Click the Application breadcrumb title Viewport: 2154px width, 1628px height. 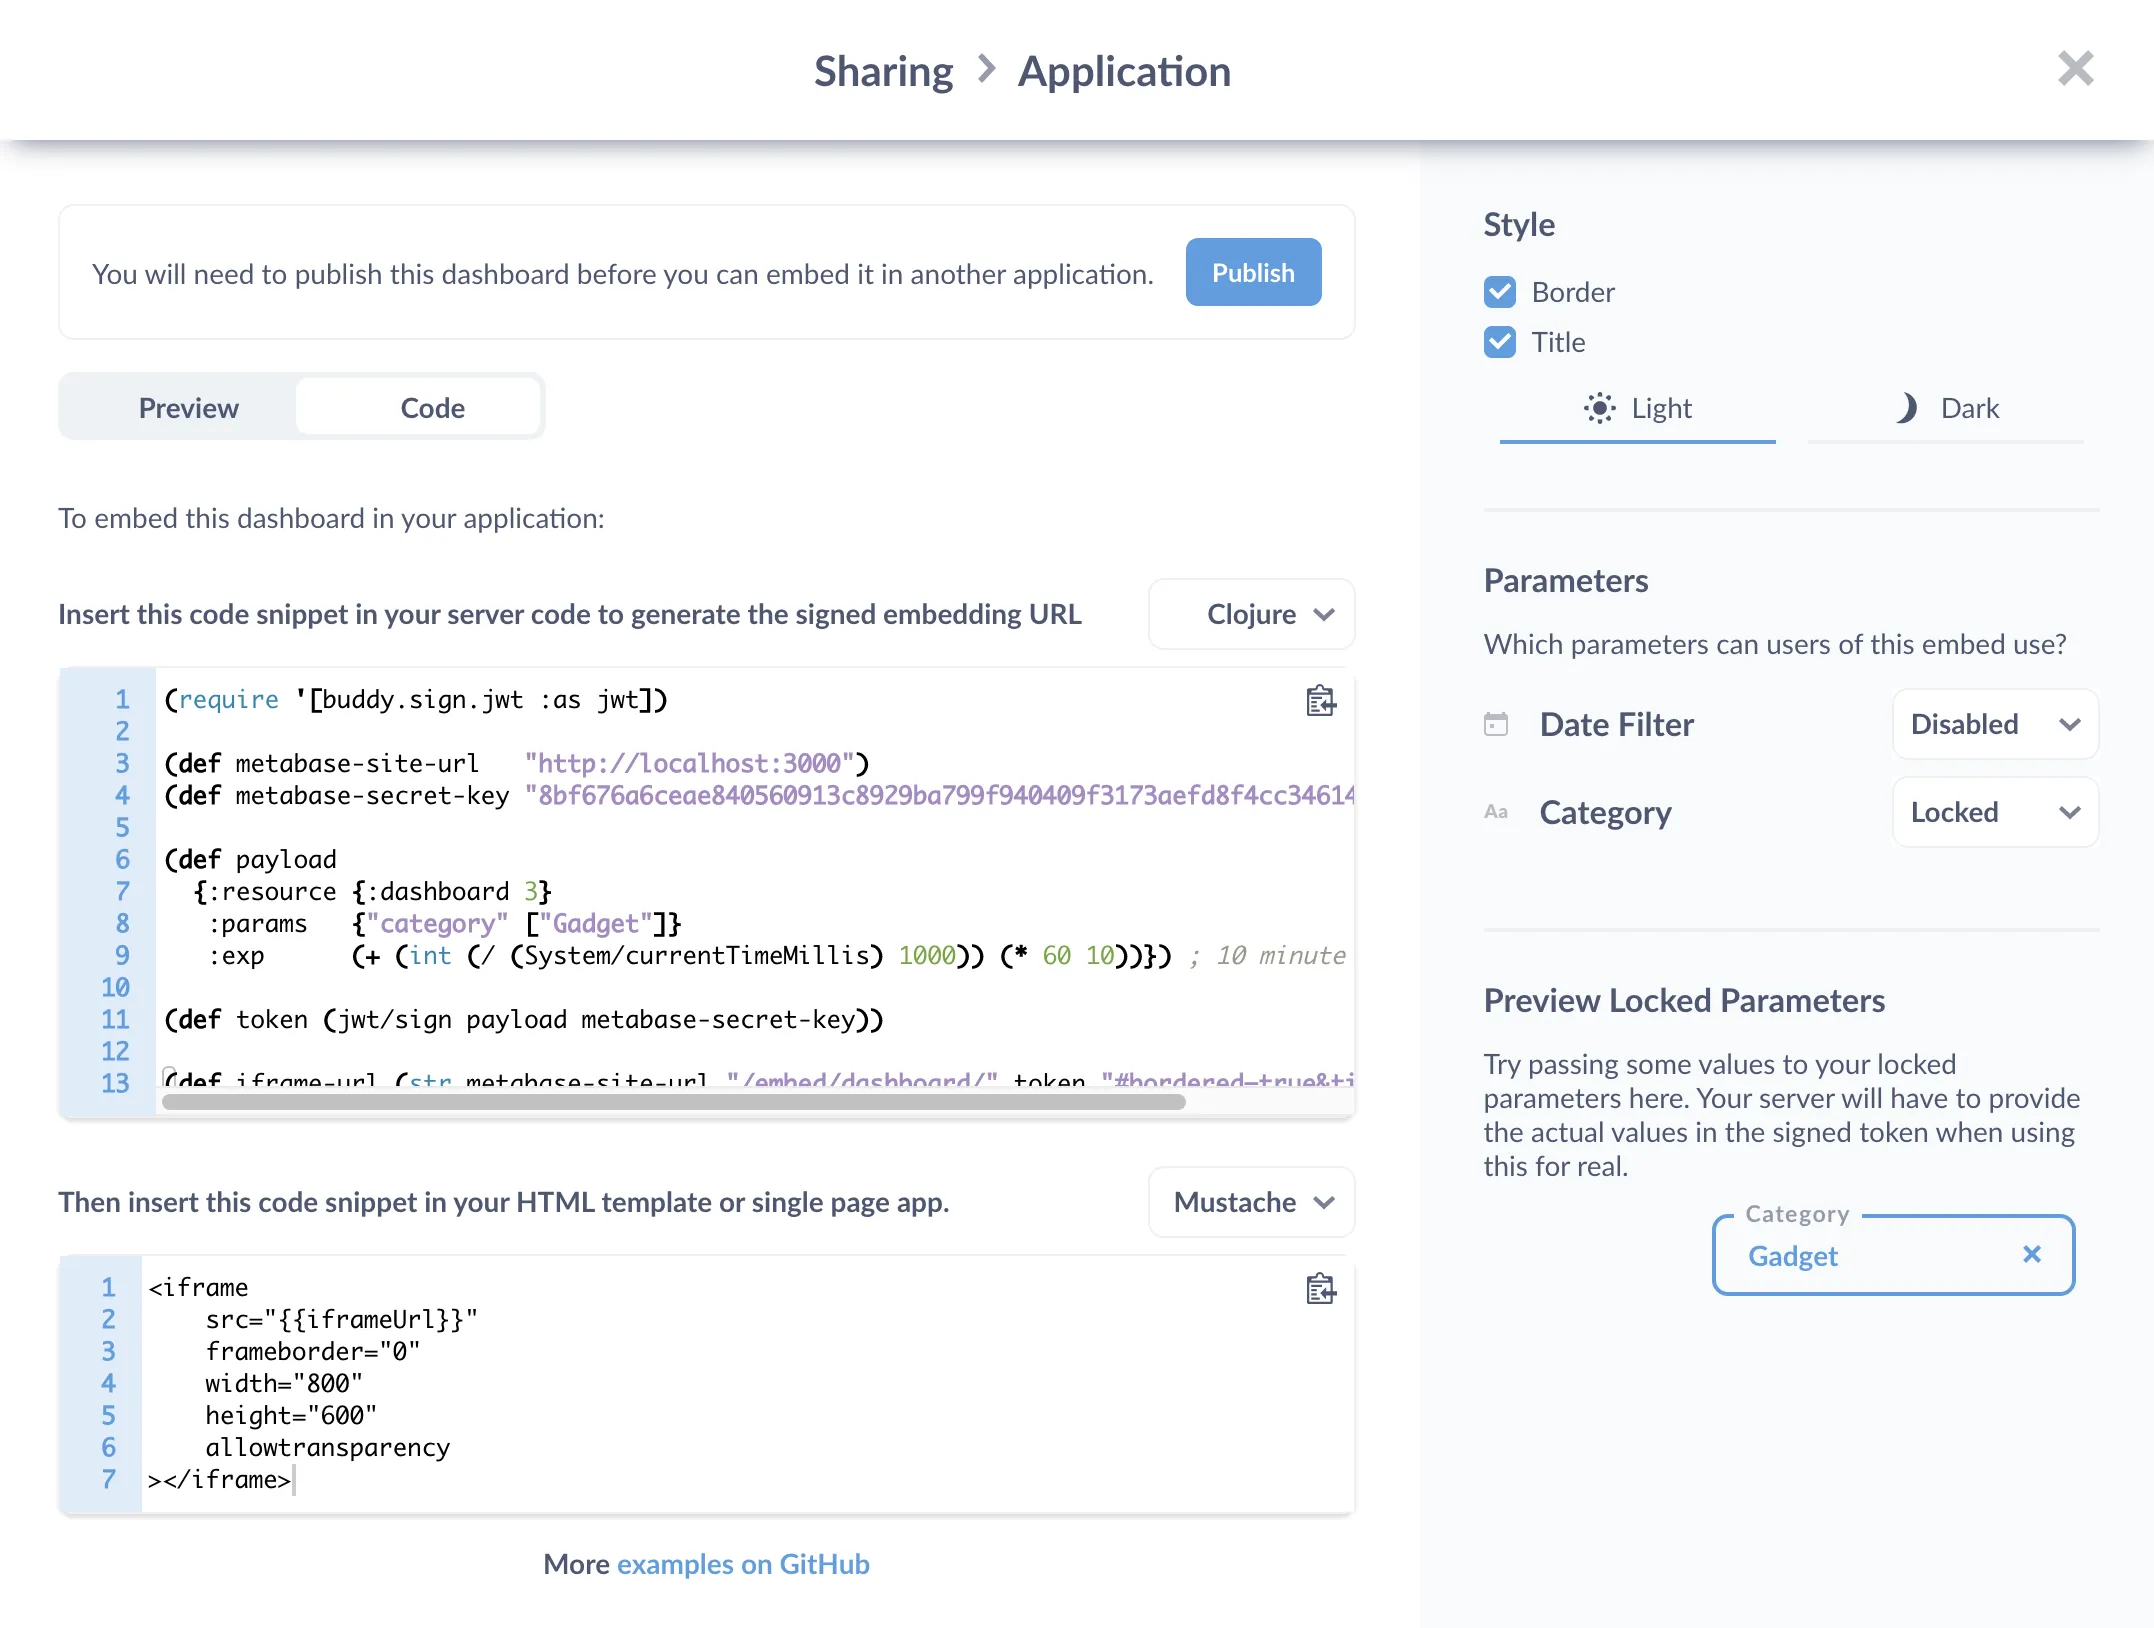tap(1124, 71)
